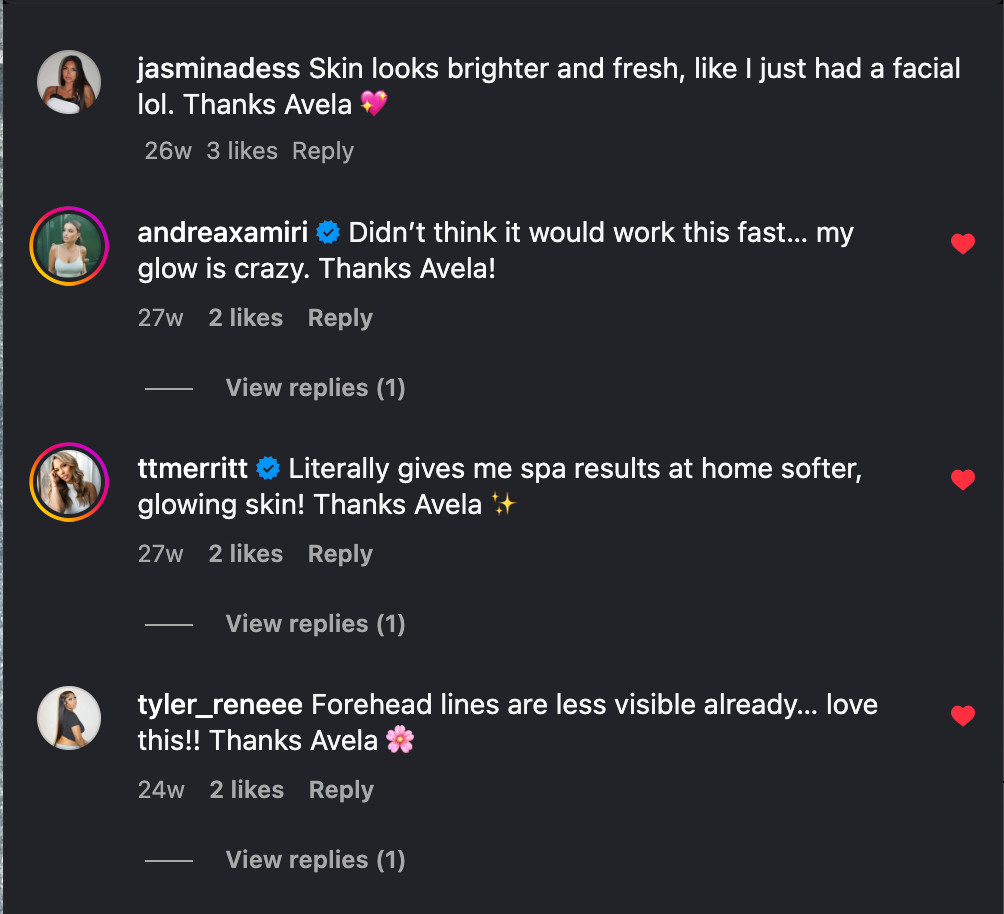1004x914 pixels.
Task: Open jasminadess username link
Action: 219,69
